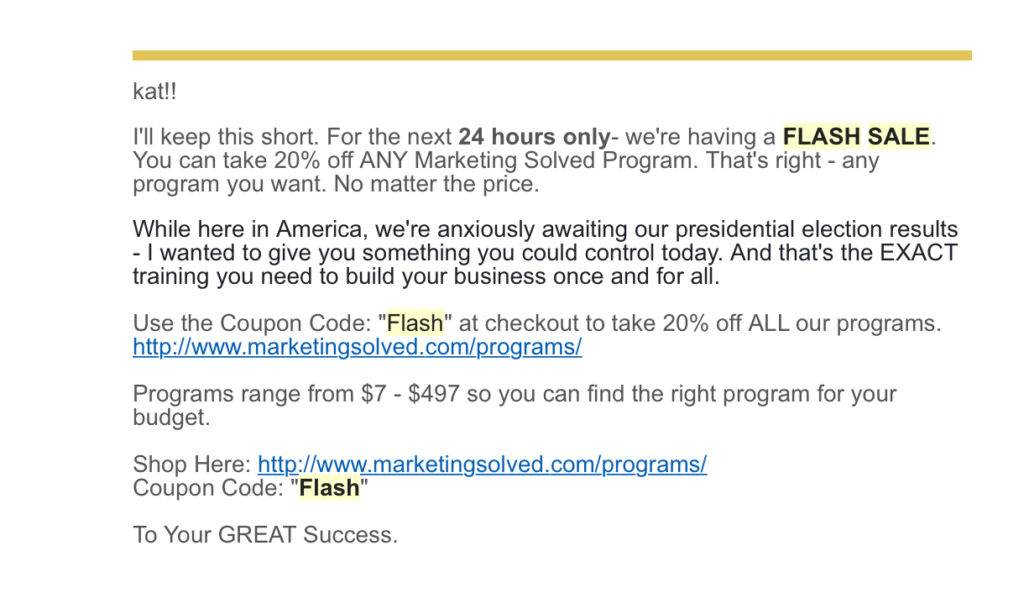Viewport: 1024px width, 593px height.
Task: Click the highlighted Flash code in quoted sentence
Action: coord(415,323)
